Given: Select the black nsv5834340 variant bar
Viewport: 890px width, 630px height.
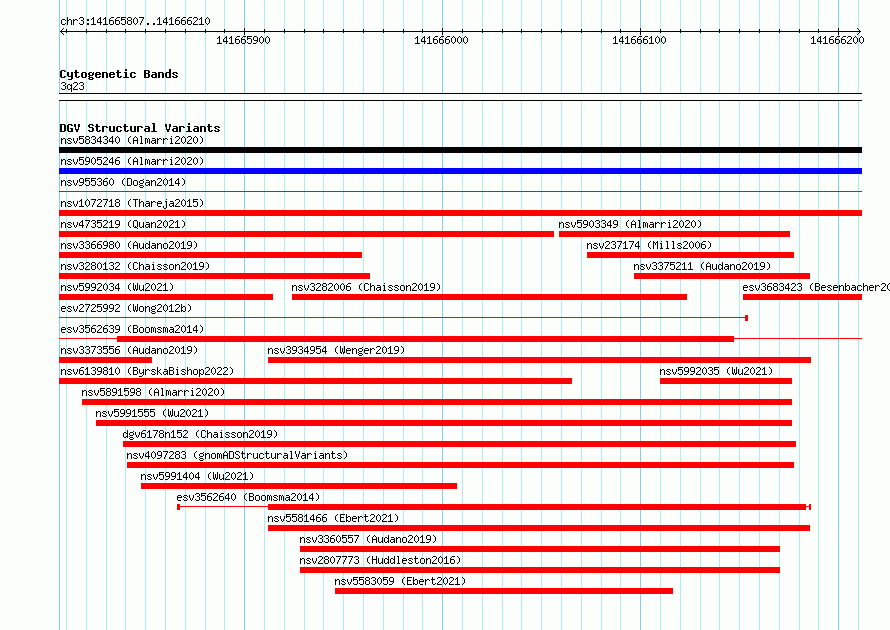Looking at the screenshot, I should (460, 150).
